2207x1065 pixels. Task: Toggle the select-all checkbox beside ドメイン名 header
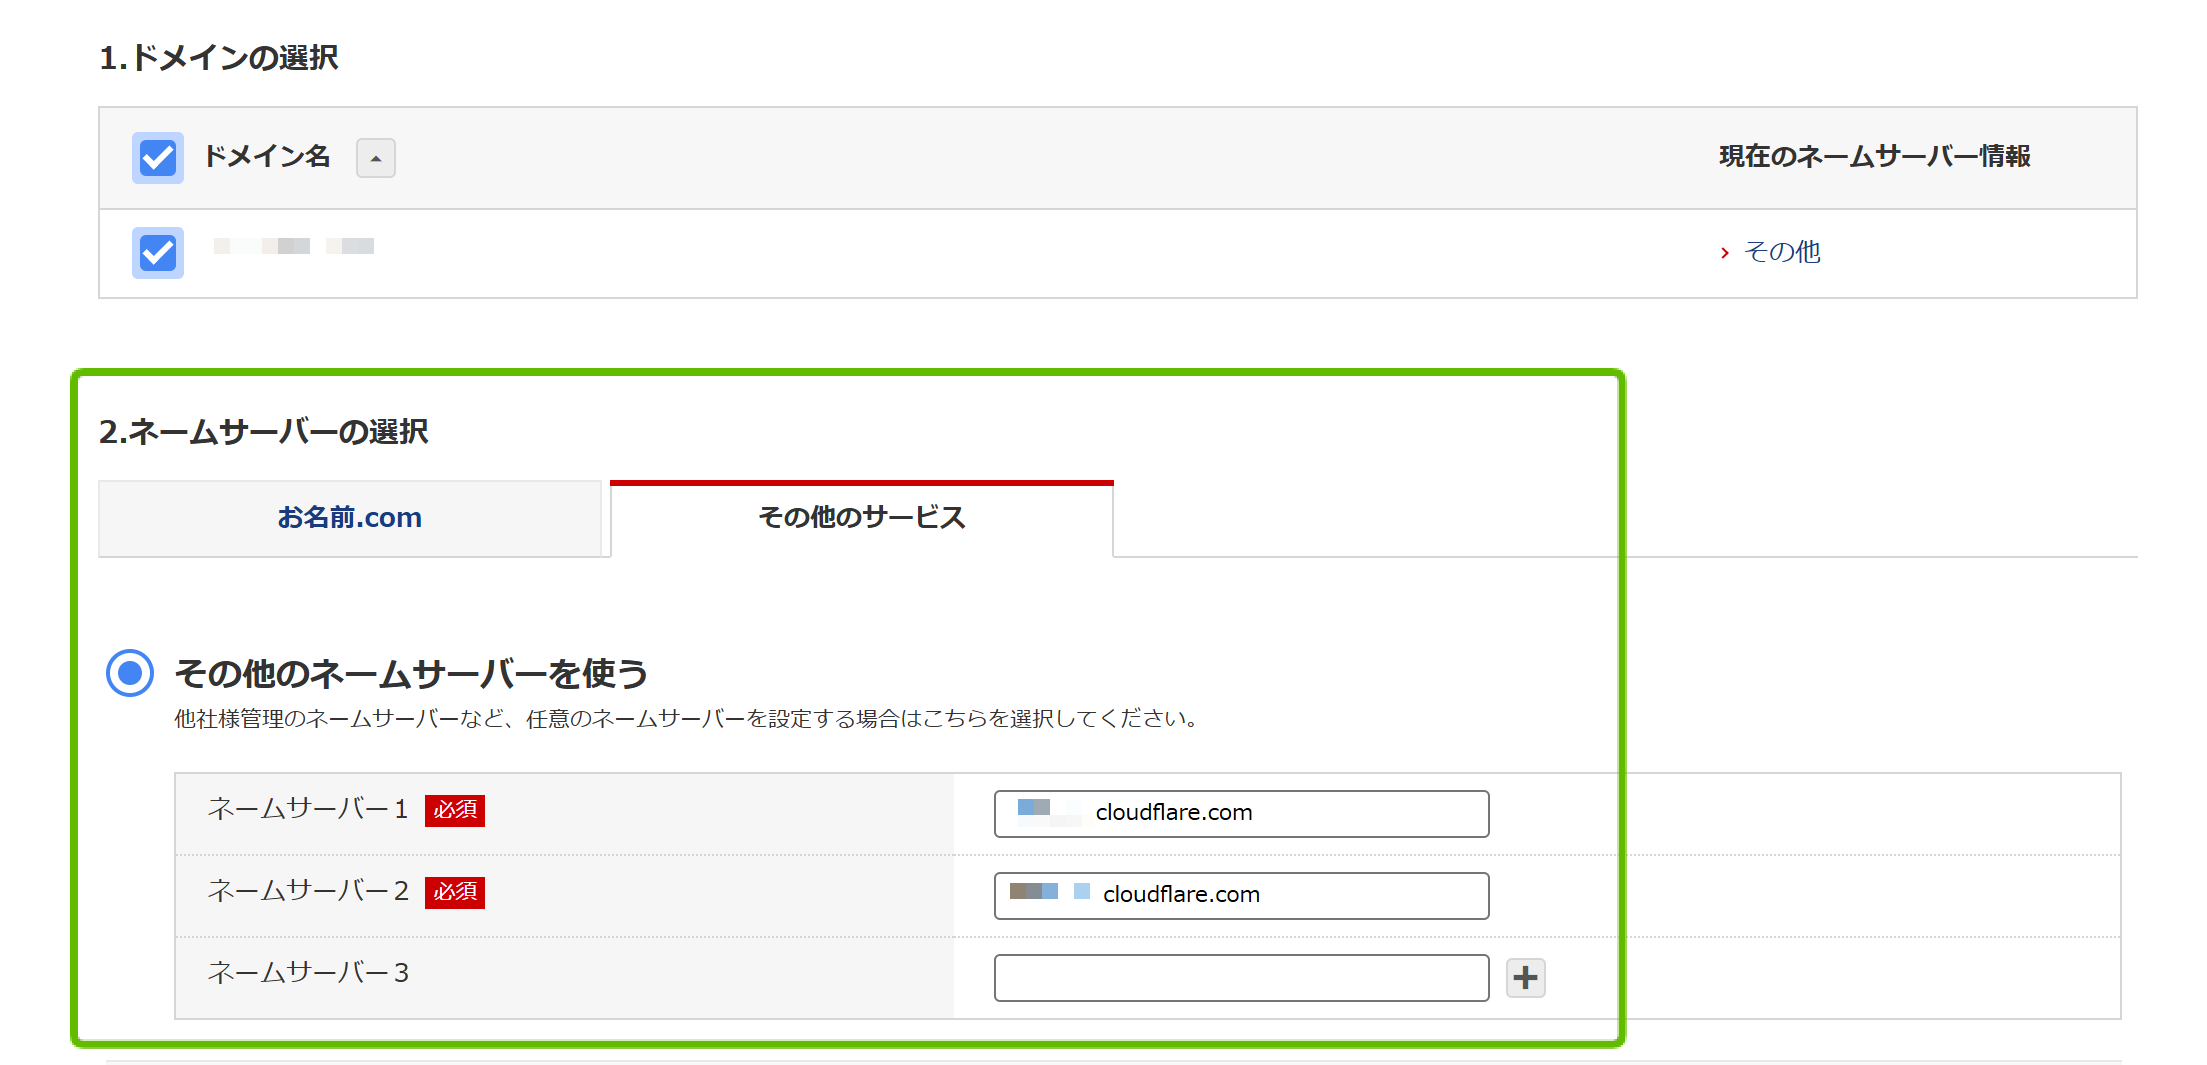pyautogui.click(x=158, y=158)
